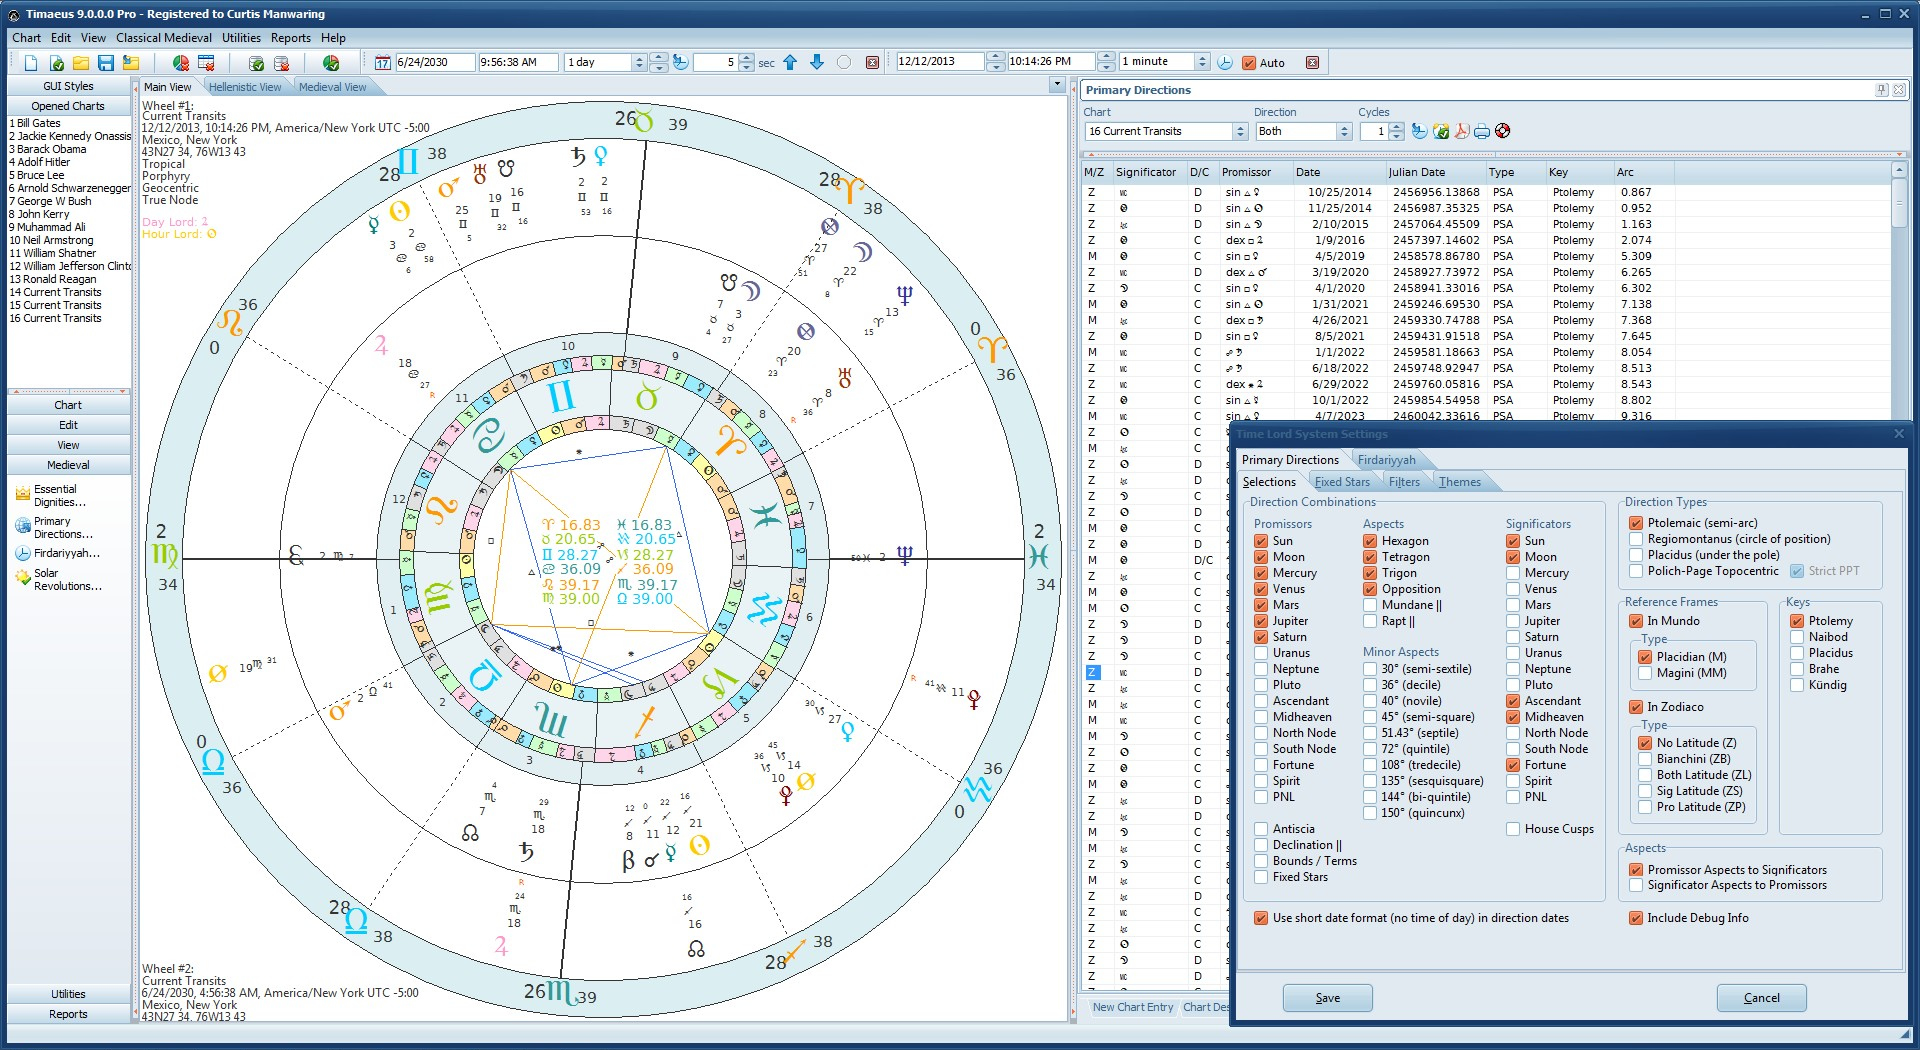This screenshot has width=1920, height=1050.
Task: Click Save in Time Lord System Settings
Action: pyautogui.click(x=1327, y=998)
